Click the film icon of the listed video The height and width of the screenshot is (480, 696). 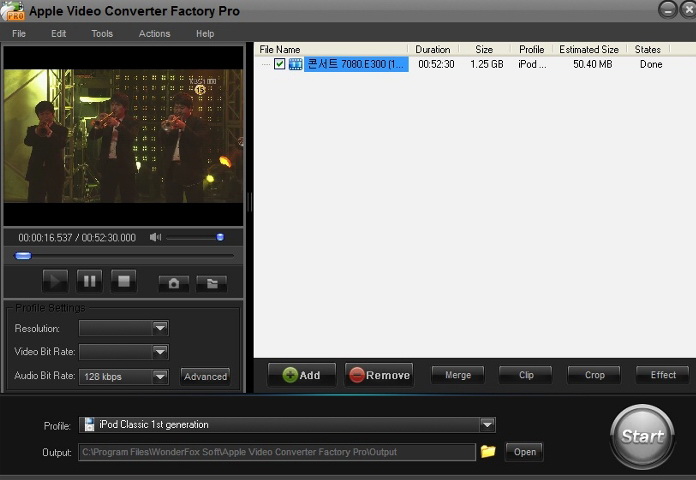tap(296, 65)
